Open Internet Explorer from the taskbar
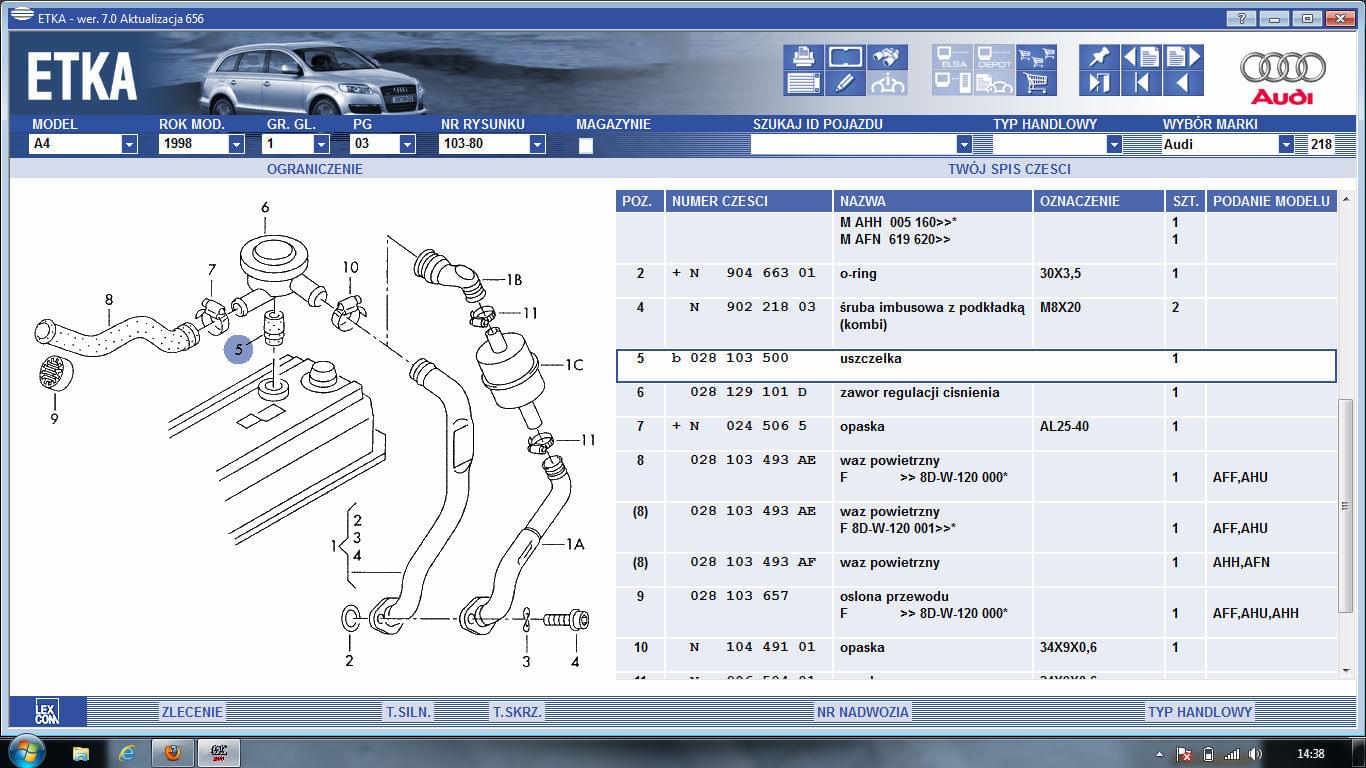The height and width of the screenshot is (768, 1366). pyautogui.click(x=127, y=753)
